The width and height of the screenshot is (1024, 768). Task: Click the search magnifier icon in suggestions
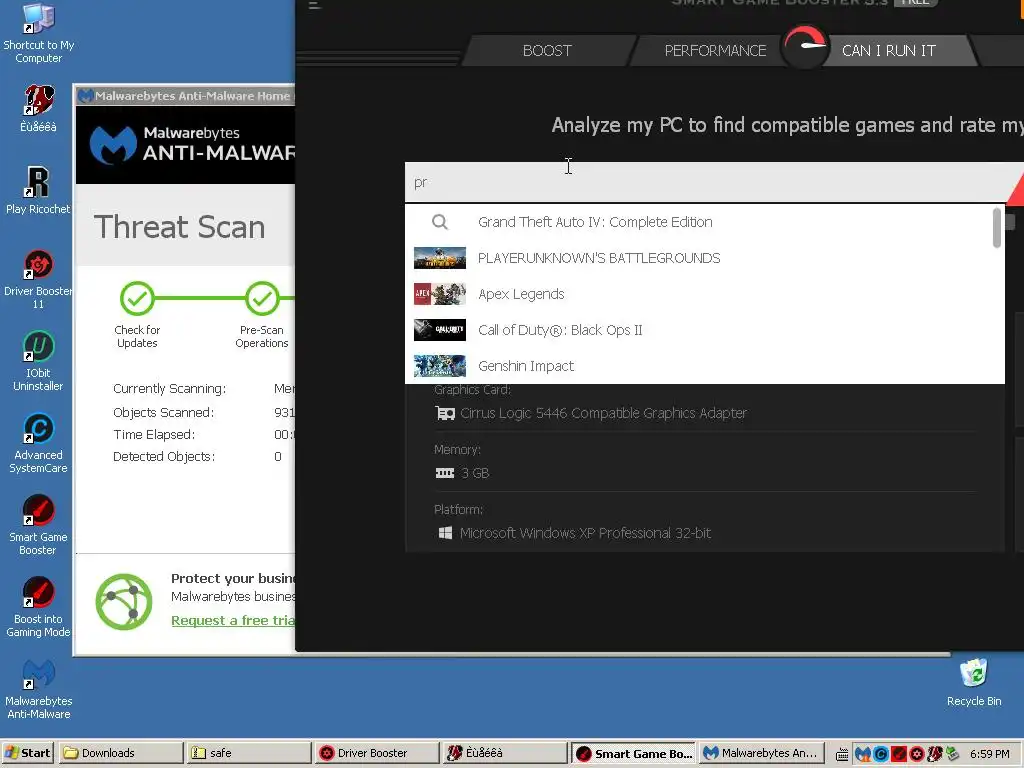click(x=440, y=222)
